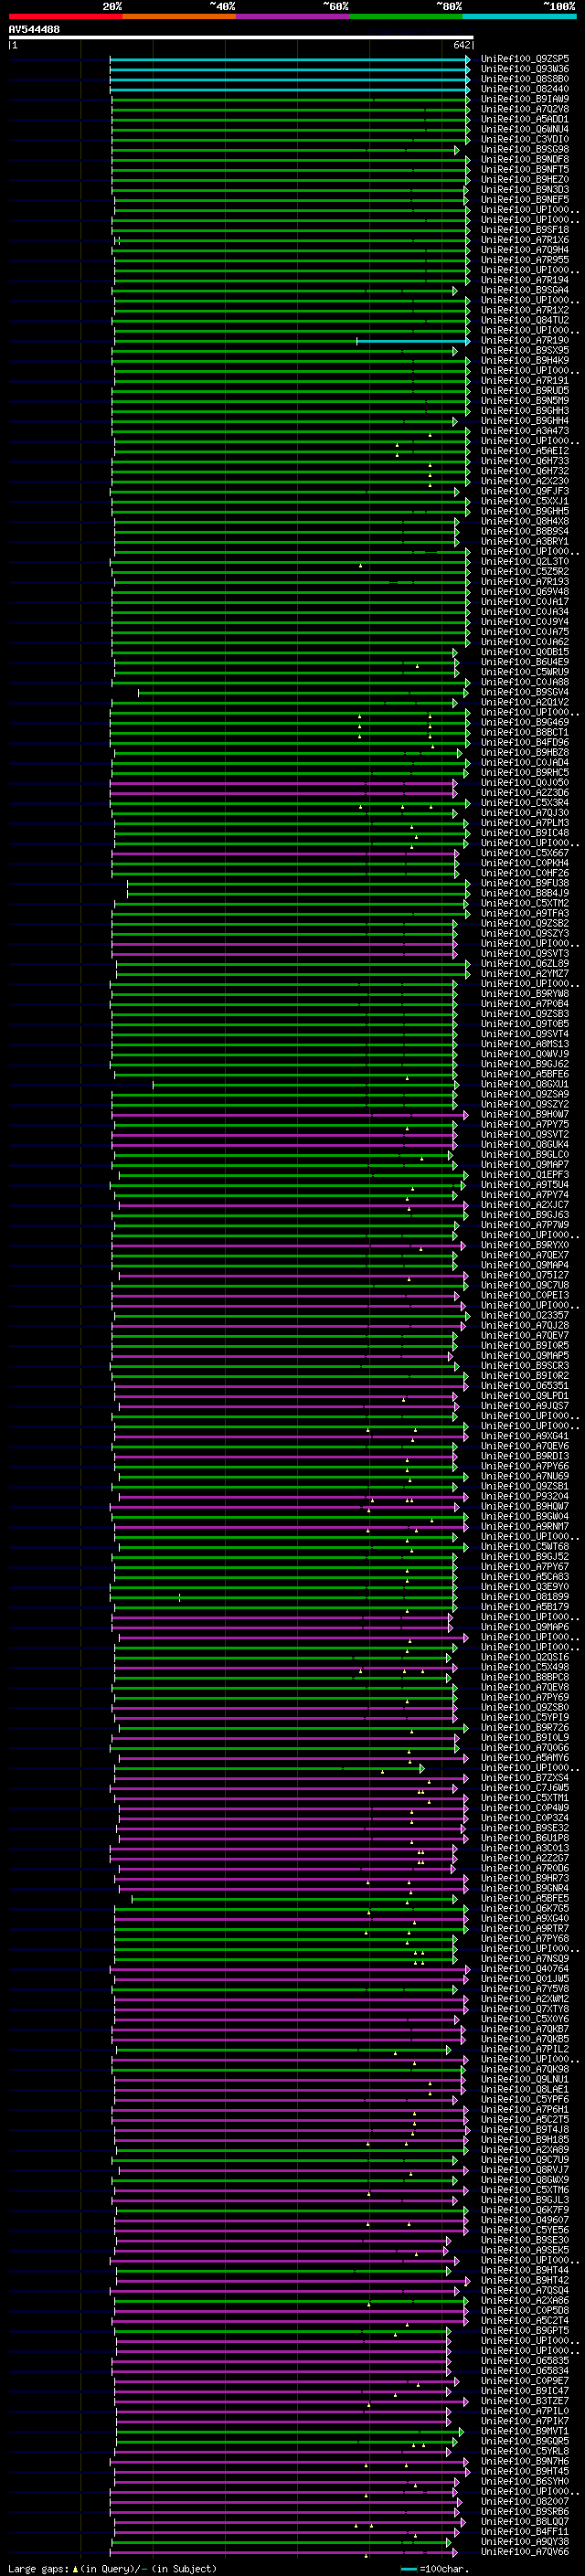The height and width of the screenshot is (2576, 585).
Task: Select the UniRef100_A7R1X6 entry
Action: pyautogui.click(x=525, y=240)
